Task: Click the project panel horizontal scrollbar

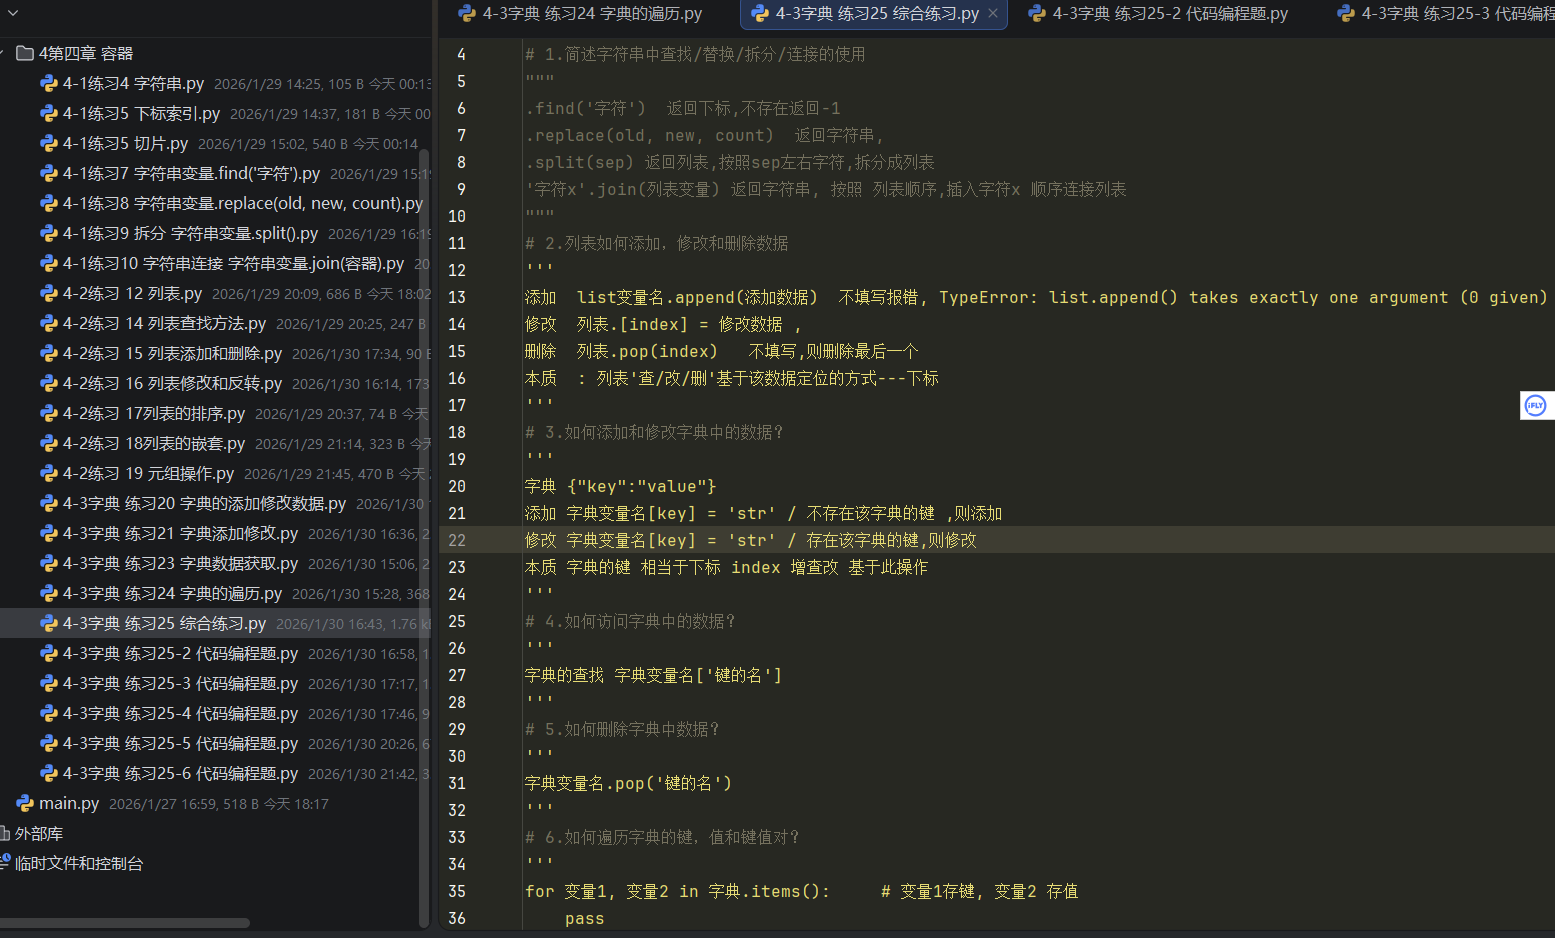Action: [125, 923]
